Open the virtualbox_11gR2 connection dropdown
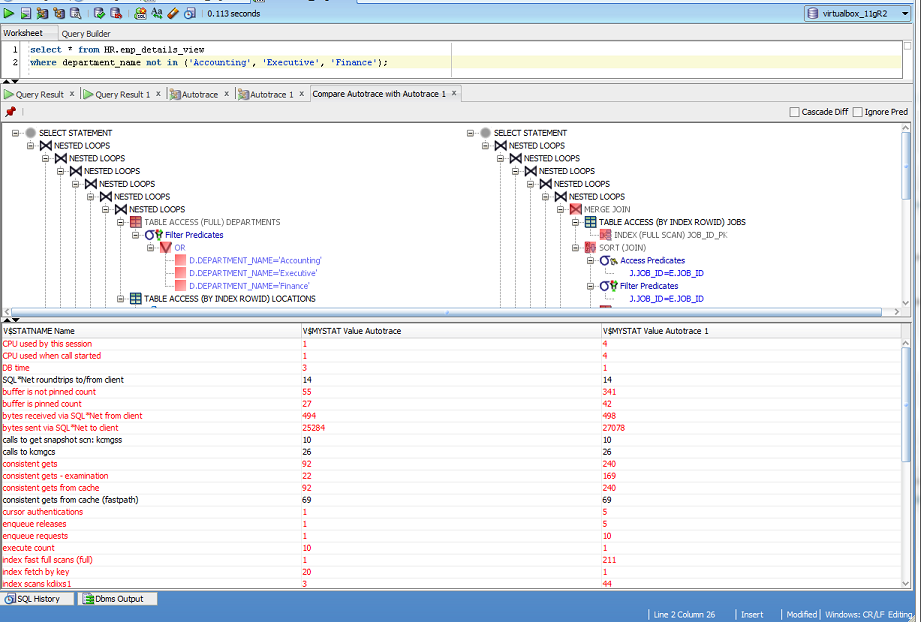This screenshot has width=921, height=622. (905, 14)
